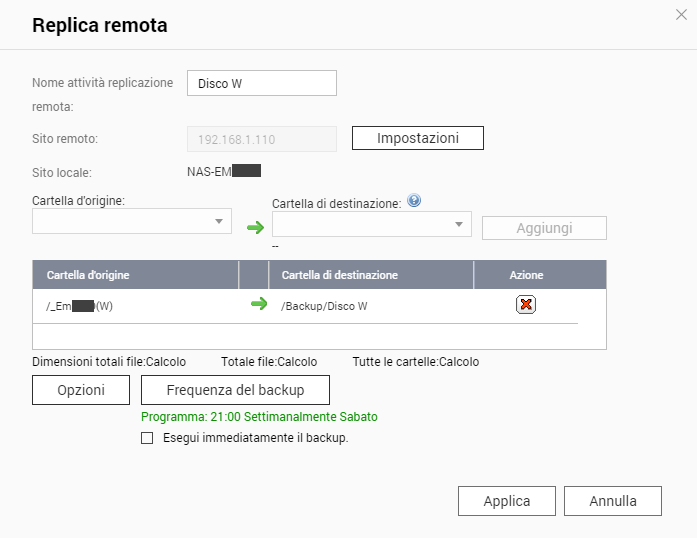The image size is (697, 538).
Task: Click the Azione column header
Action: 526,275
